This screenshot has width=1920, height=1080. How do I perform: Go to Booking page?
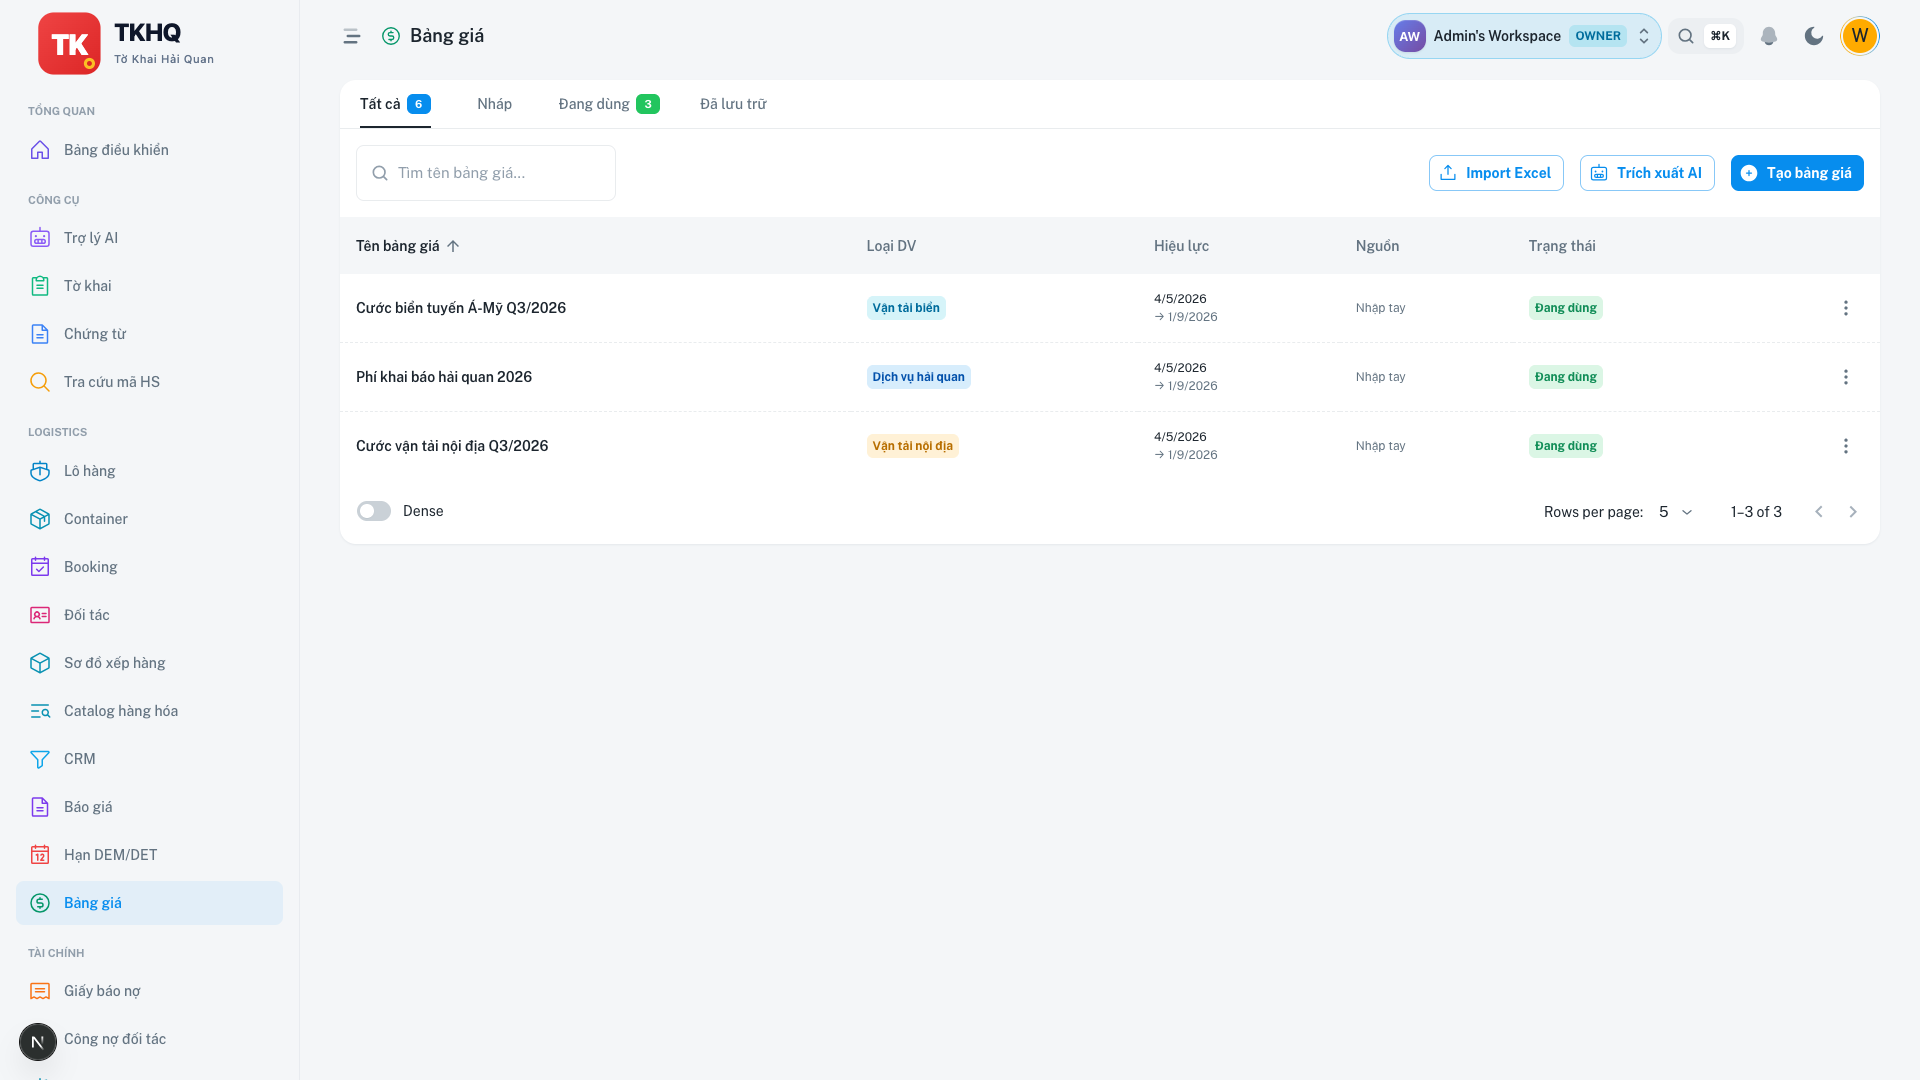149,567
